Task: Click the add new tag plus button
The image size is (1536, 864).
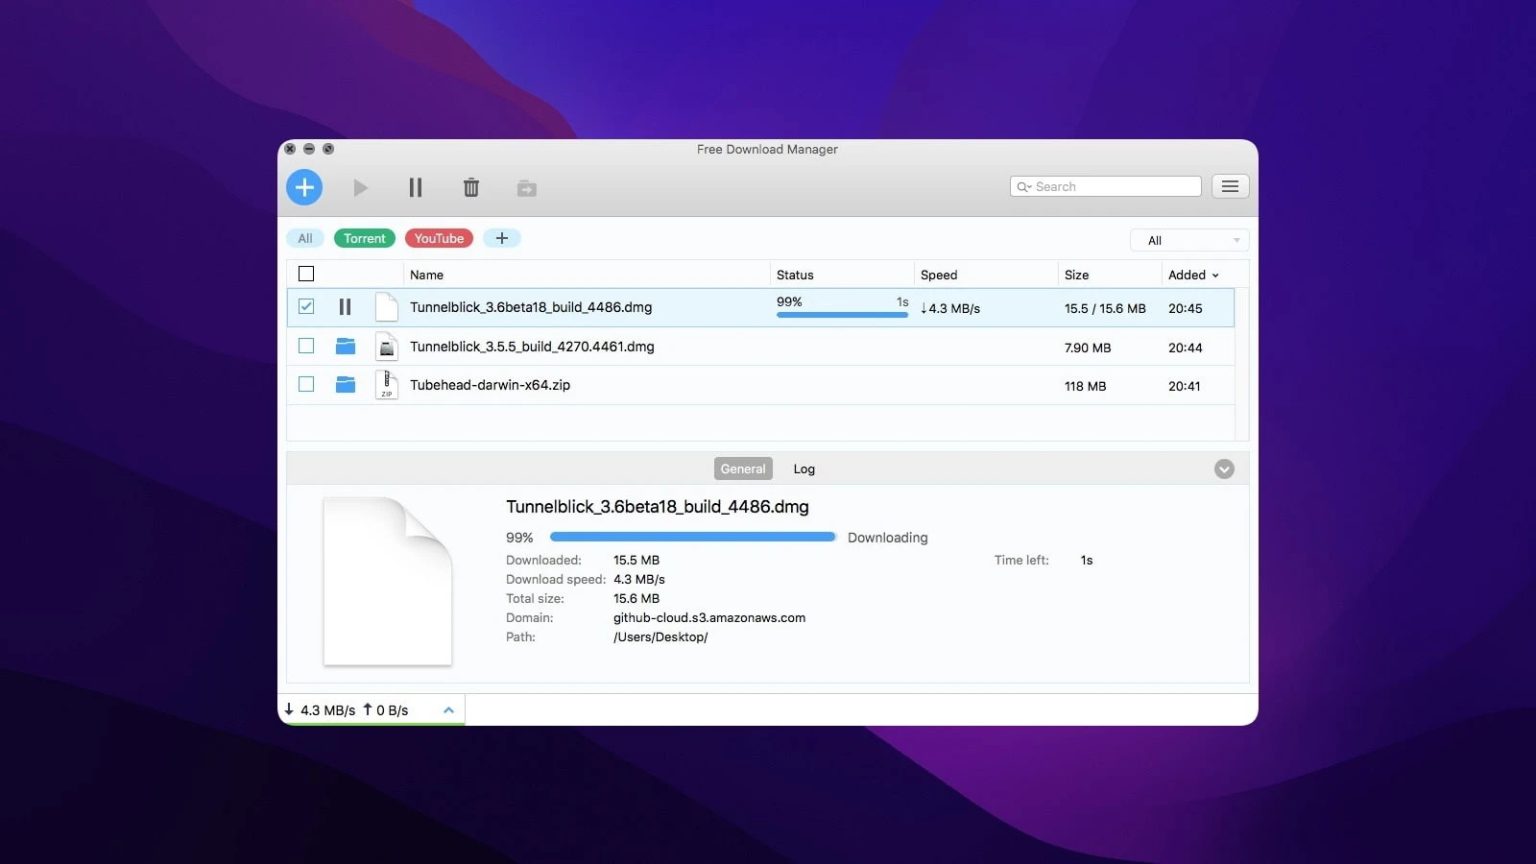Action: [502, 238]
